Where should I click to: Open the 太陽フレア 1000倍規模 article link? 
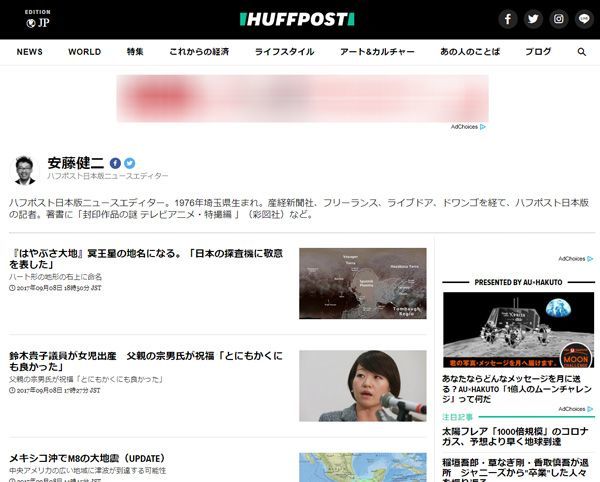pos(515,436)
